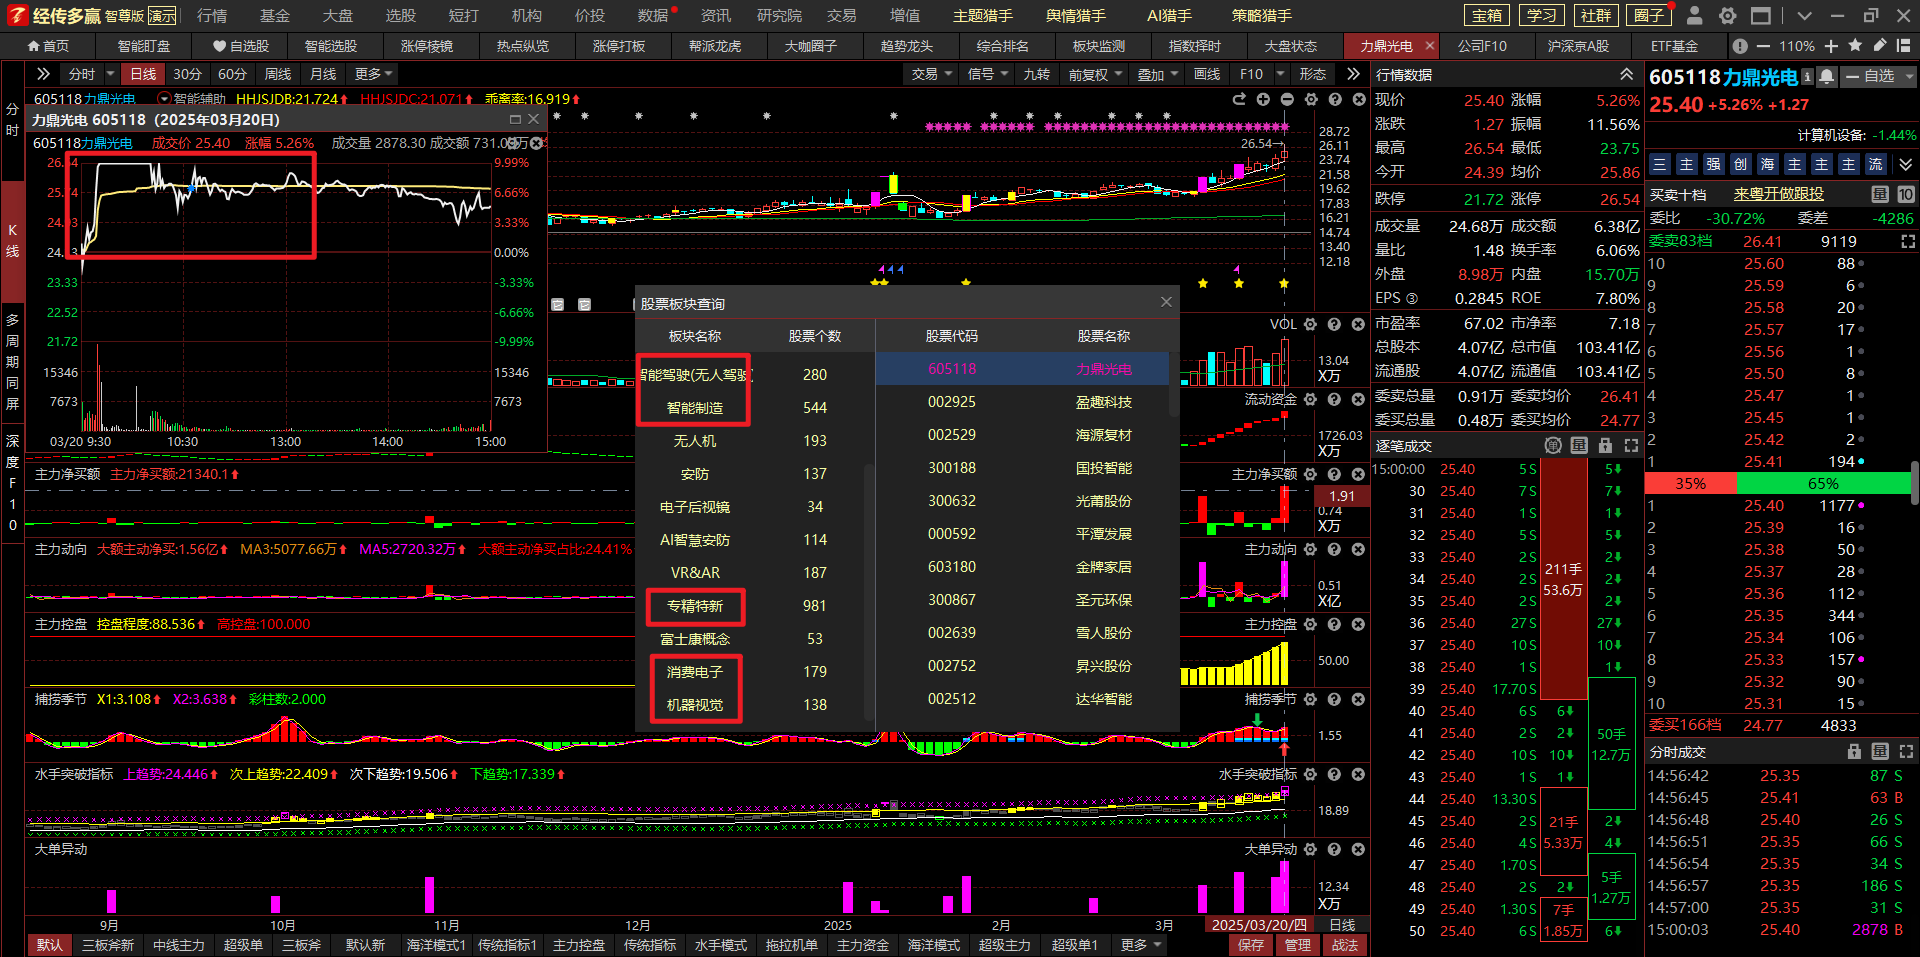Viewport: 1920px width, 957px height.
Task: Open VOL indicator settings gear
Action: tap(1310, 324)
